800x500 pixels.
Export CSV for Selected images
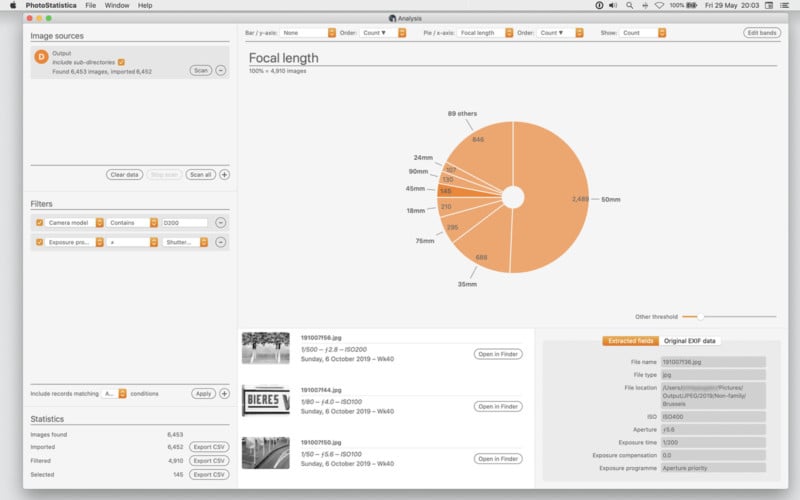pyautogui.click(x=209, y=474)
